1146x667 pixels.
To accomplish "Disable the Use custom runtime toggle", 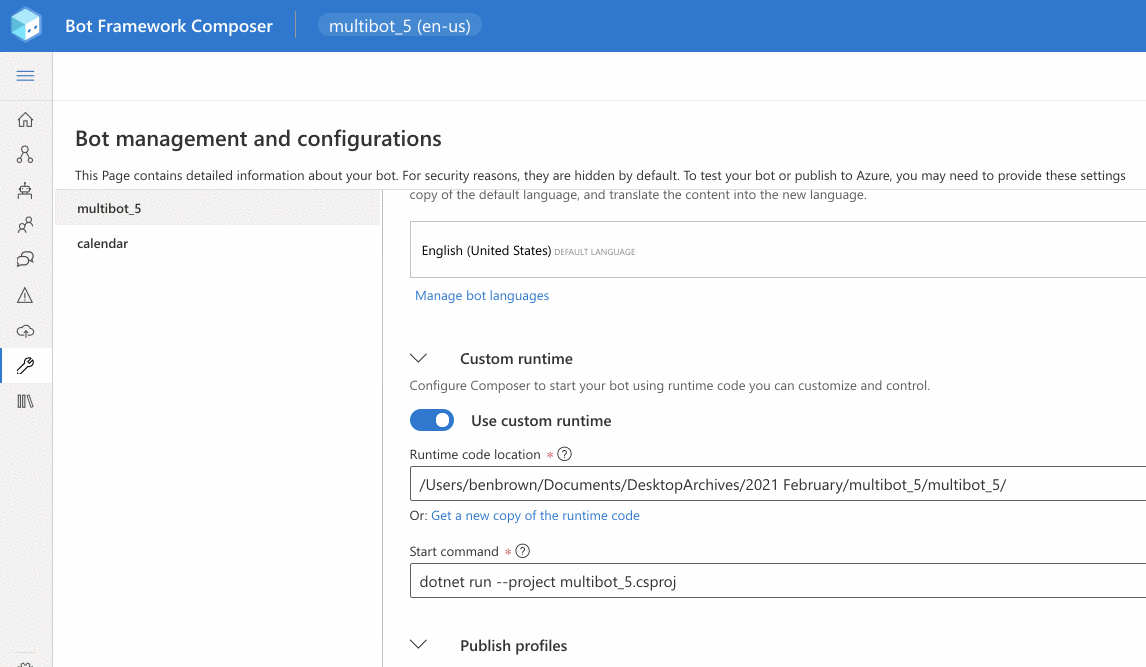I will 431,420.
